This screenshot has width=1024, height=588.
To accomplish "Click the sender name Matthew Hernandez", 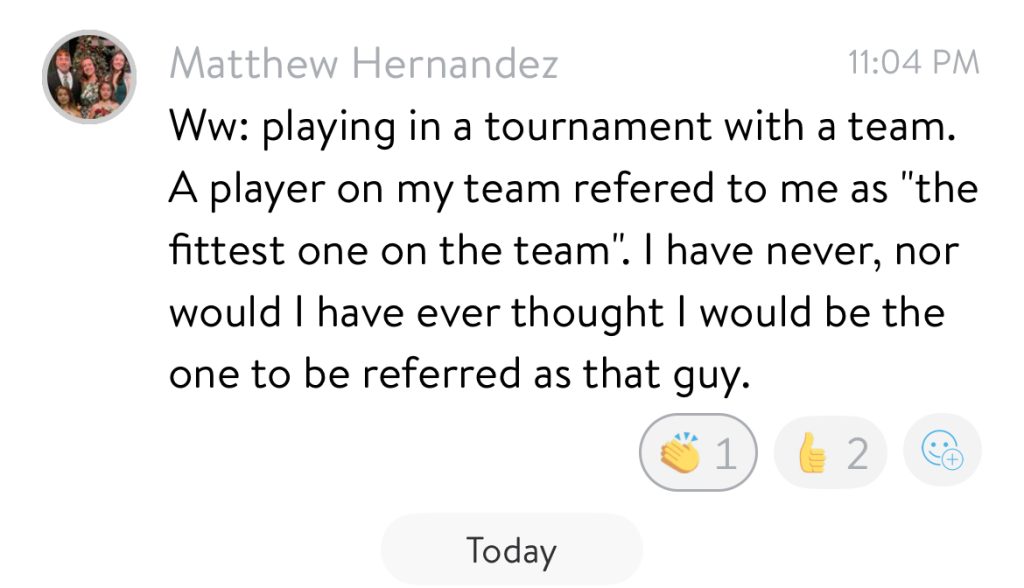I will (364, 65).
